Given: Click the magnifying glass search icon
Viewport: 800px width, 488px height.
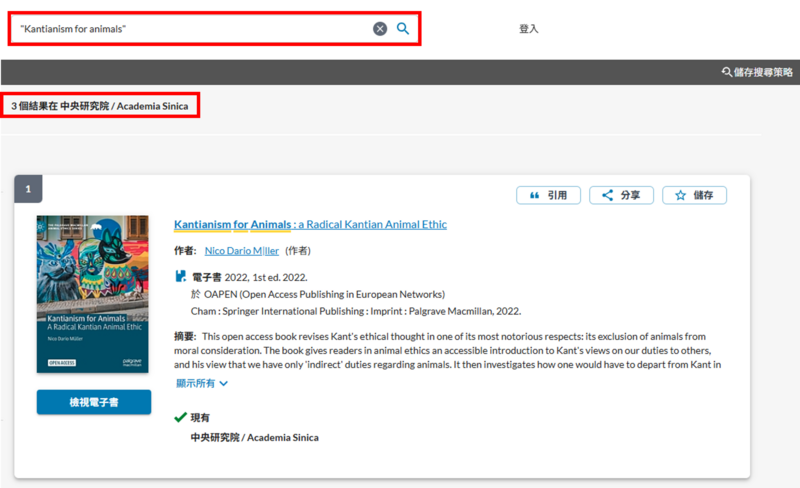Looking at the screenshot, I should click(403, 29).
